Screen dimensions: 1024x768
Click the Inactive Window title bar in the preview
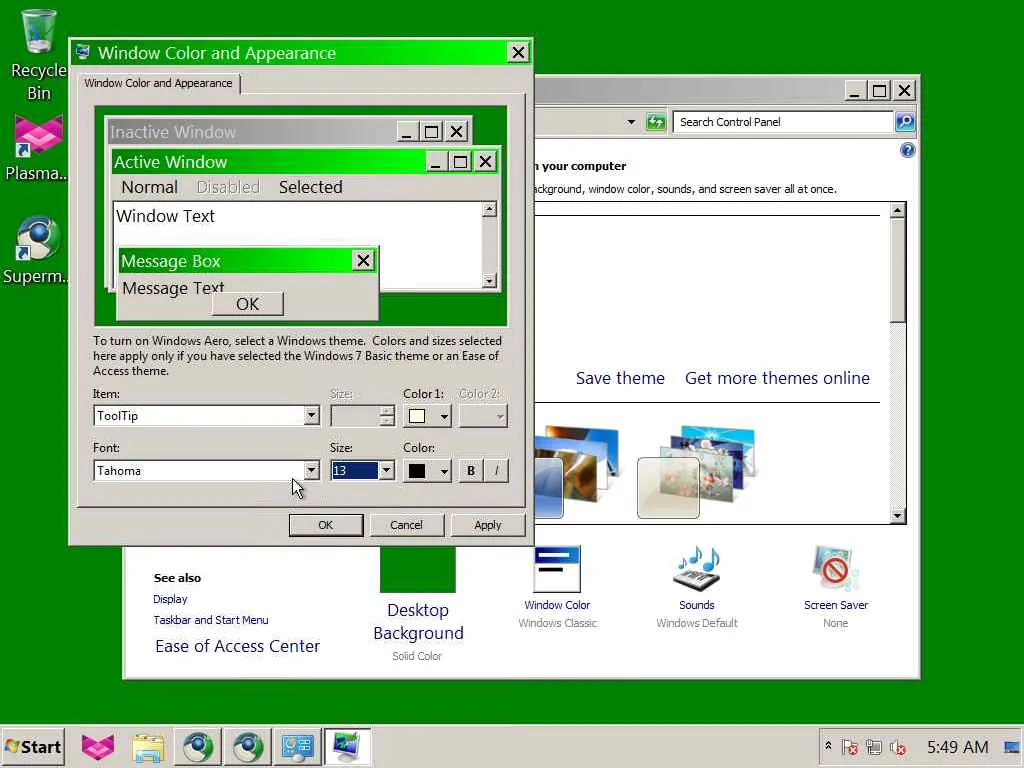coord(251,132)
